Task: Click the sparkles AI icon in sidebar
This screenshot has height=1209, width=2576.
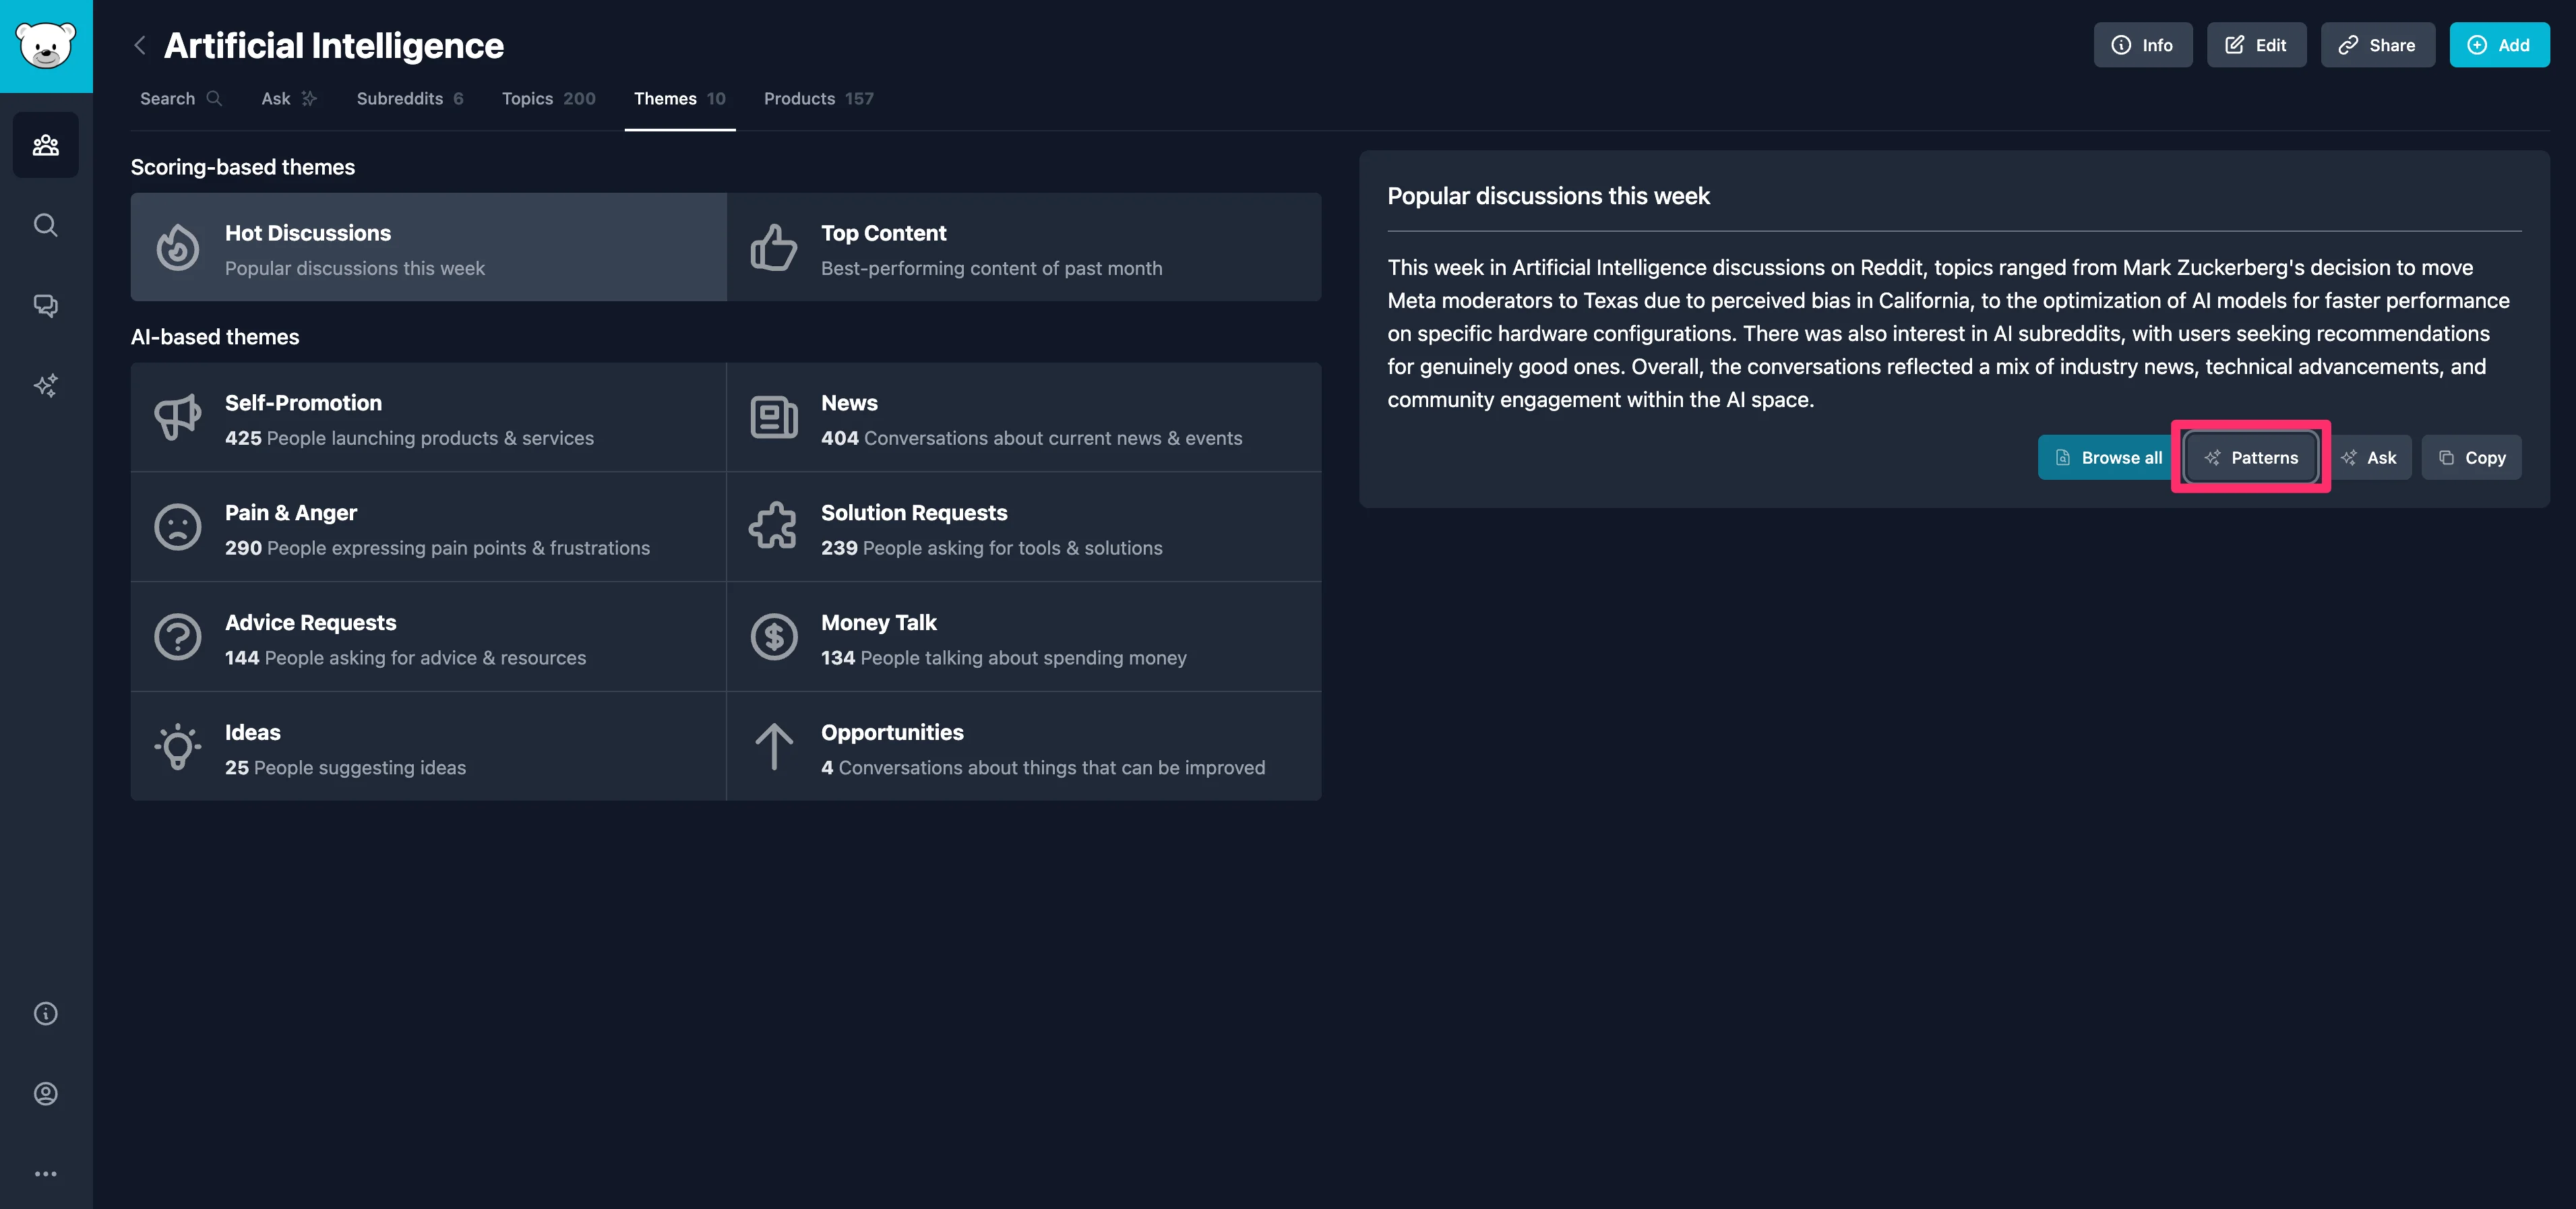Action: pos(46,385)
